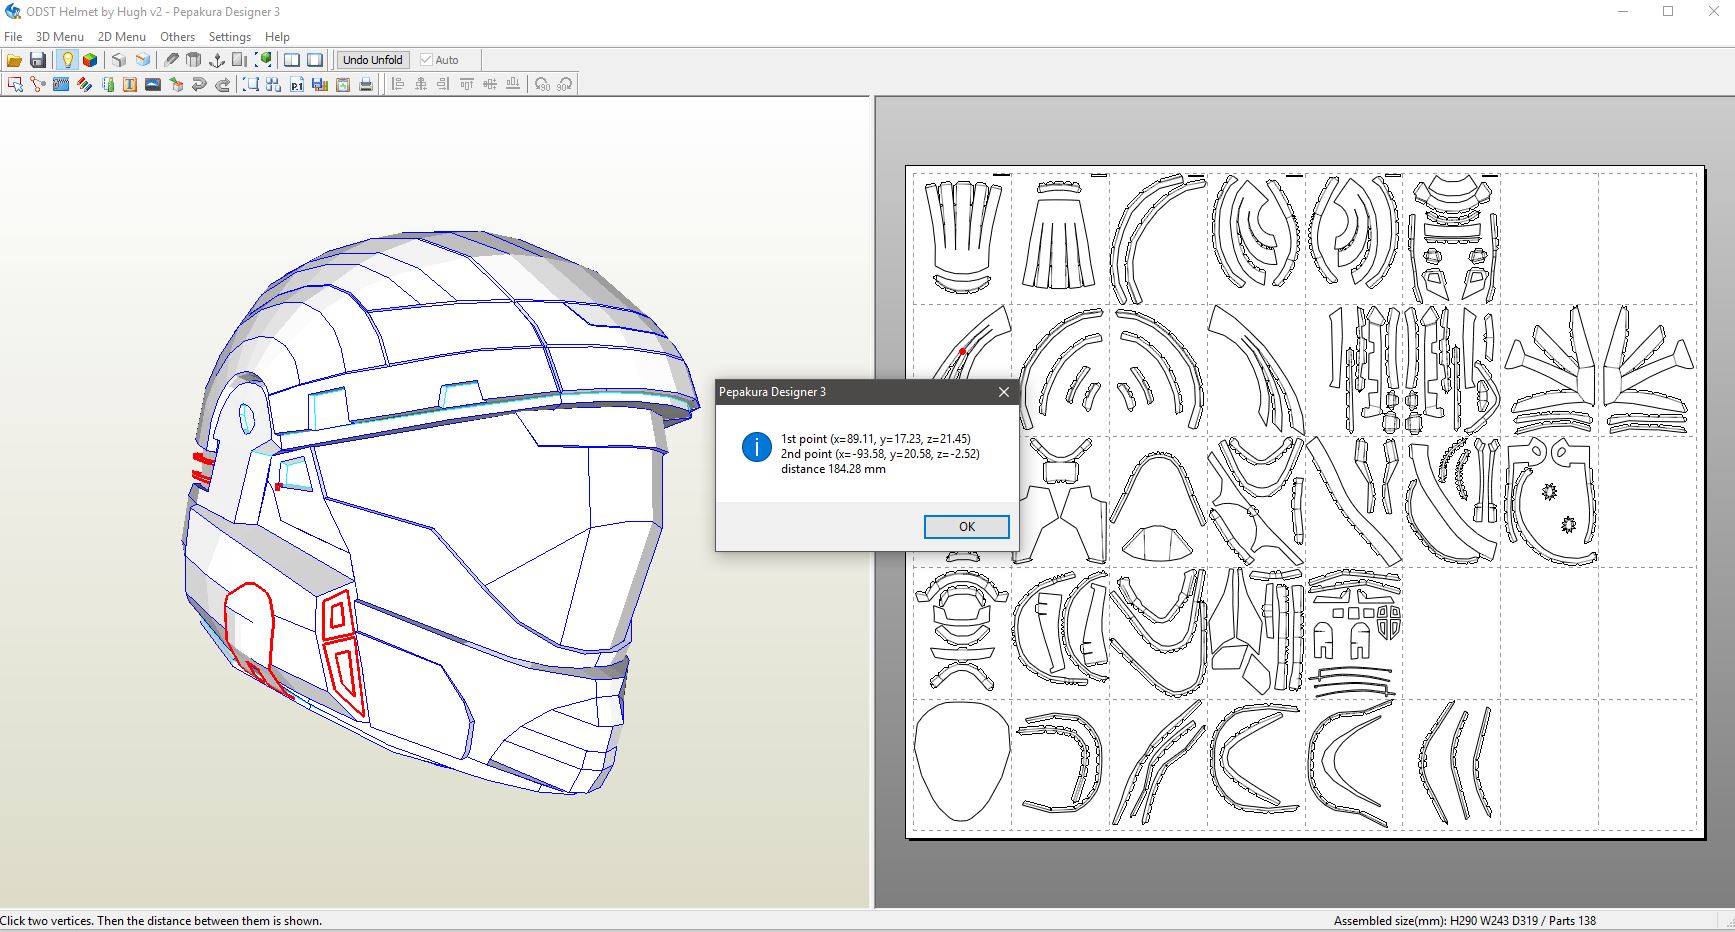This screenshot has height=932, width=1735.
Task: Click the anchor icon in top toolbar
Action: pyautogui.click(x=217, y=60)
